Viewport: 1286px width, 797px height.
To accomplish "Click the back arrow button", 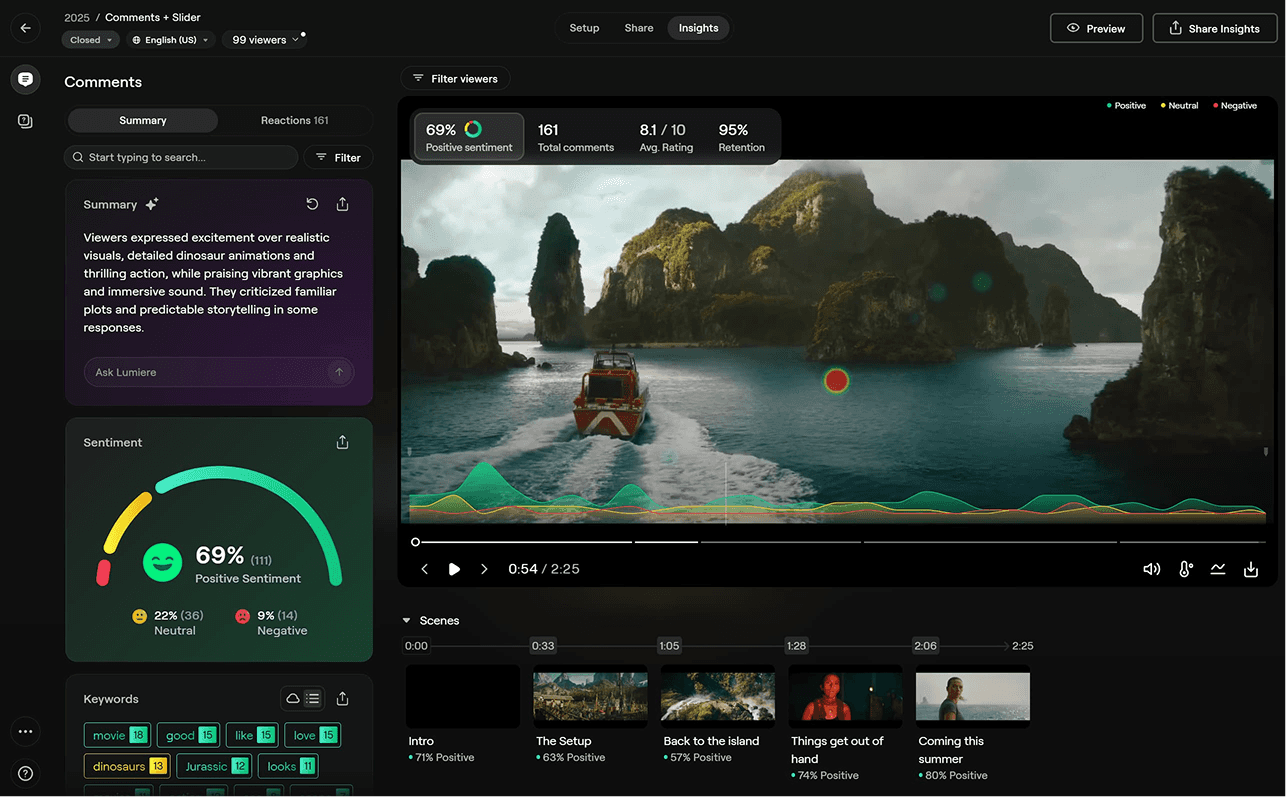I will (x=25, y=28).
